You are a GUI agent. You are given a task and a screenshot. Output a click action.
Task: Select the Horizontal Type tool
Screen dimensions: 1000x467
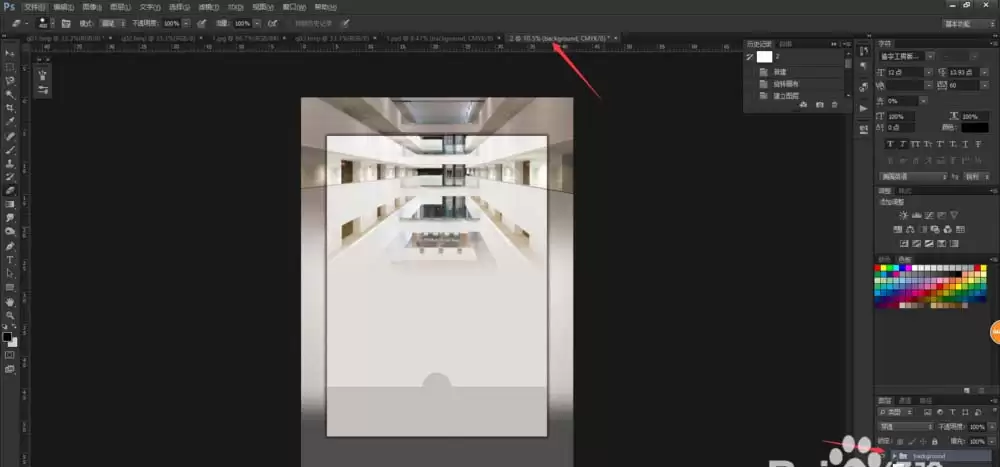10,260
